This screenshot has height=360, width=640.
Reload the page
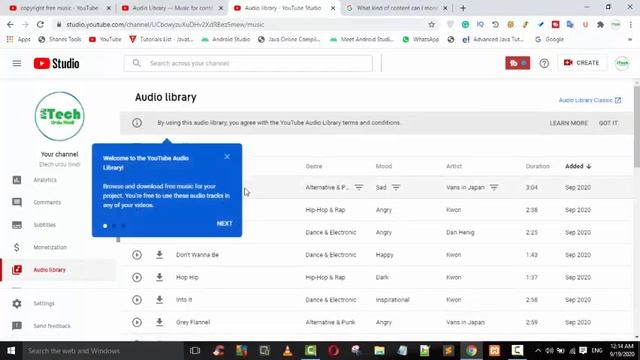40,24
